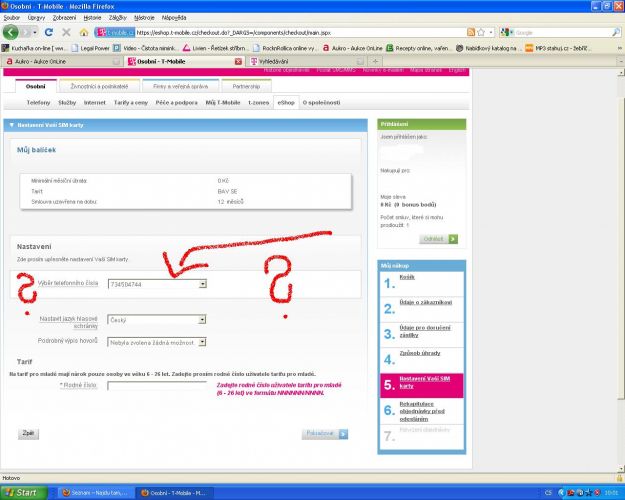Select the Osobní section tab
Viewport: 625px width, 500px height.
point(36,87)
